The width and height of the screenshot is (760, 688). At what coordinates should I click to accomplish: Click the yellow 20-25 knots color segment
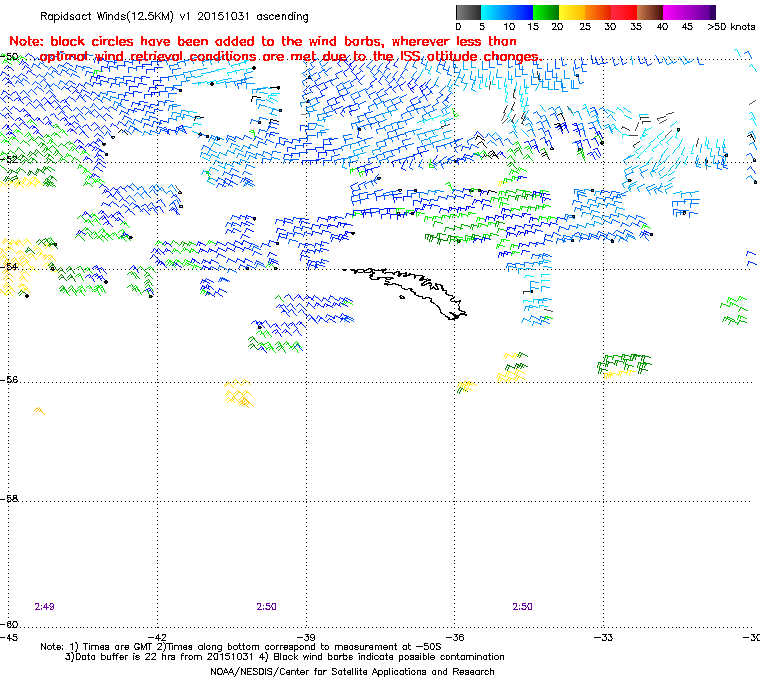[x=572, y=12]
